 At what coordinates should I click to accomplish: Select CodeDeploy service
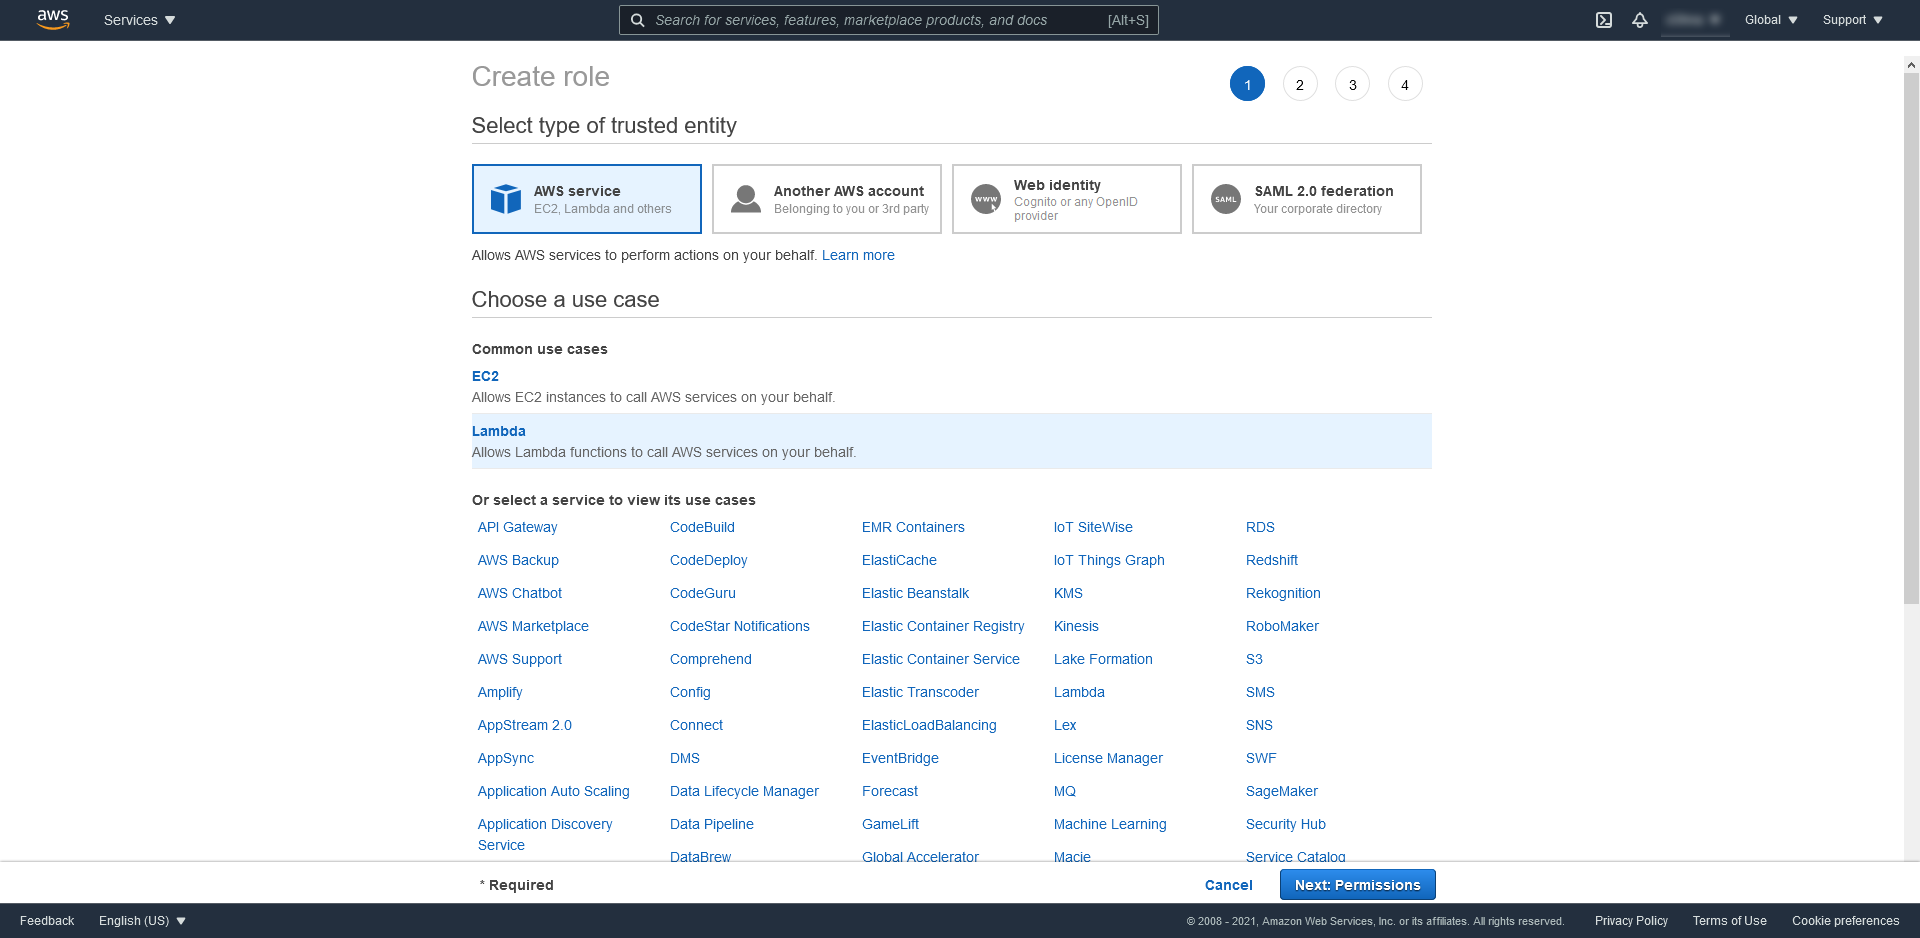coord(709,560)
